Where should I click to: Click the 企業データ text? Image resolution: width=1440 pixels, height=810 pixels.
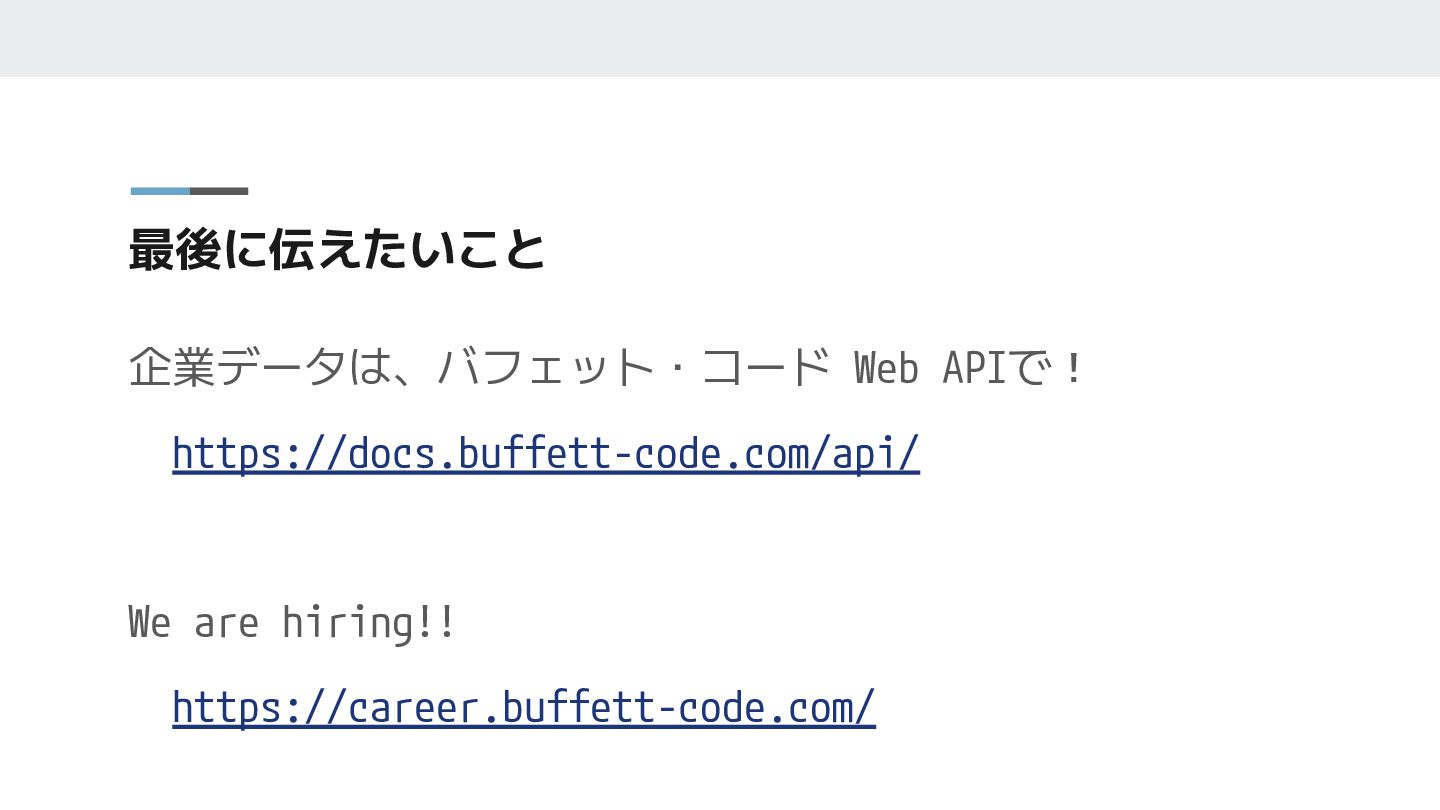pyautogui.click(x=237, y=368)
